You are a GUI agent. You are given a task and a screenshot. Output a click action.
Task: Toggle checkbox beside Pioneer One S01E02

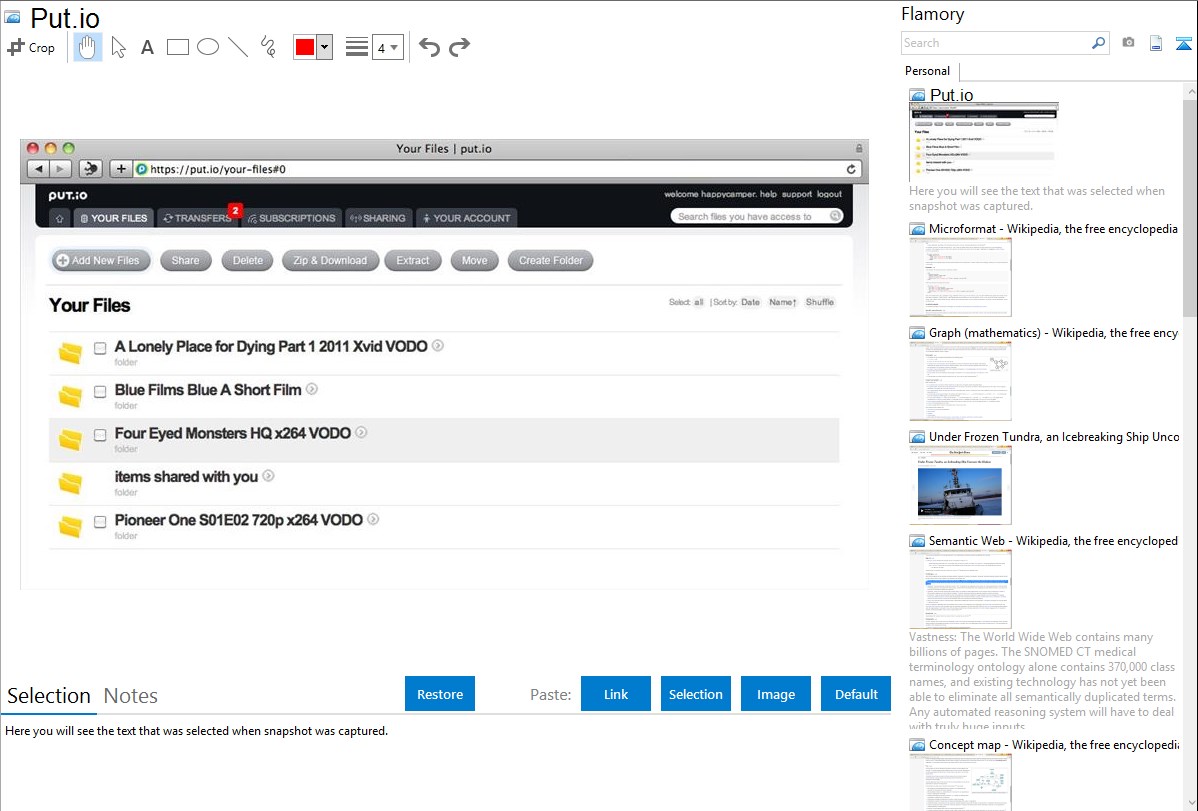[x=100, y=522]
